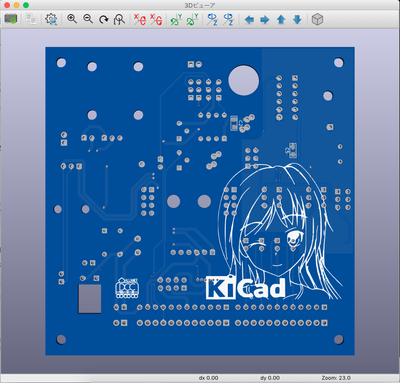
Task: Move the board up with the arrow
Action: click(x=281, y=20)
